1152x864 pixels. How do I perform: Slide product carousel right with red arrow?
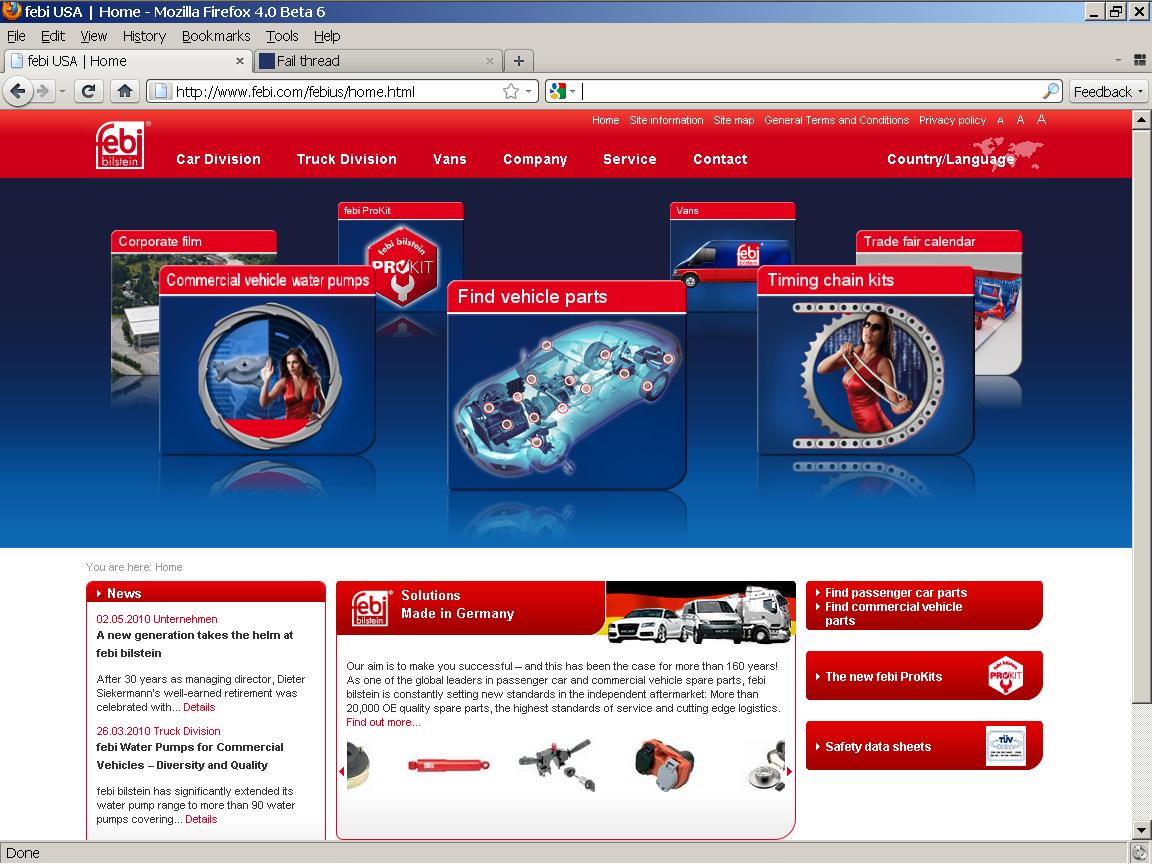789,771
